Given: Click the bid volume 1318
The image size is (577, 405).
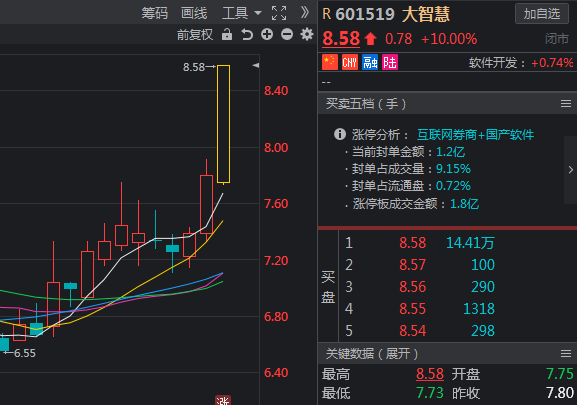Looking at the screenshot, I should coord(479,309).
